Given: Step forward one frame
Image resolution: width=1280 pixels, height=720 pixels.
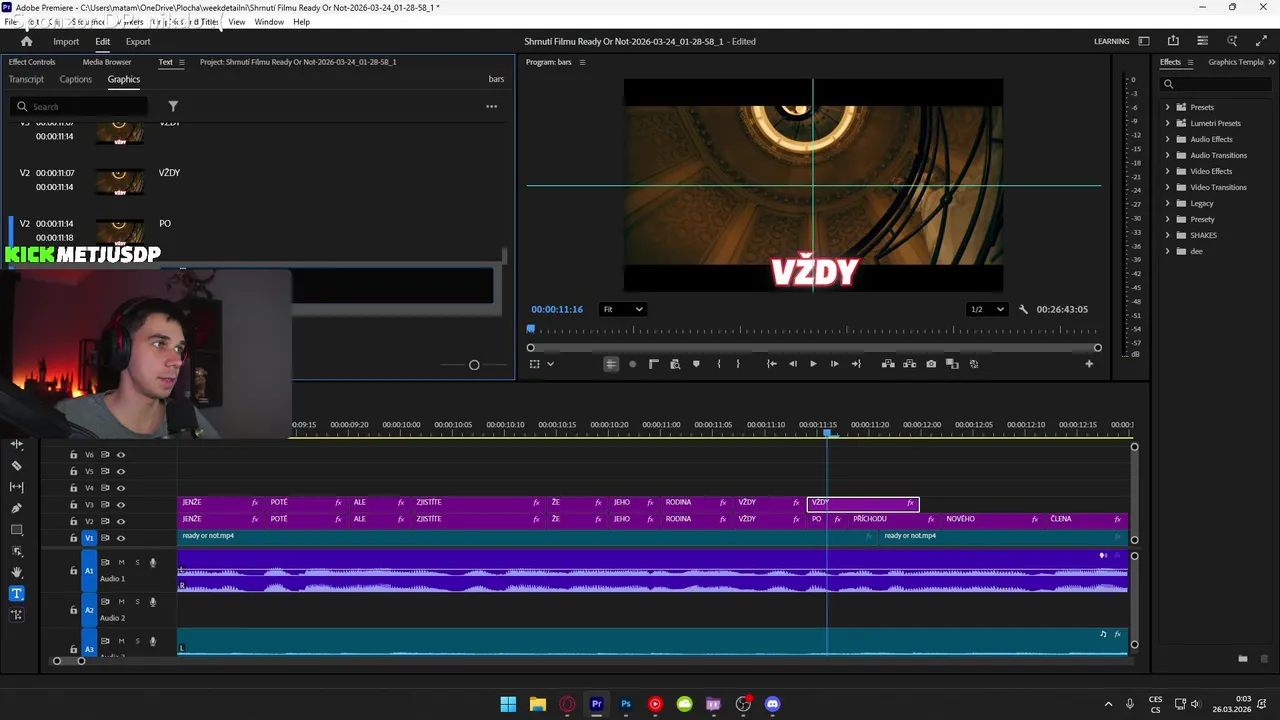Looking at the screenshot, I should [834, 364].
